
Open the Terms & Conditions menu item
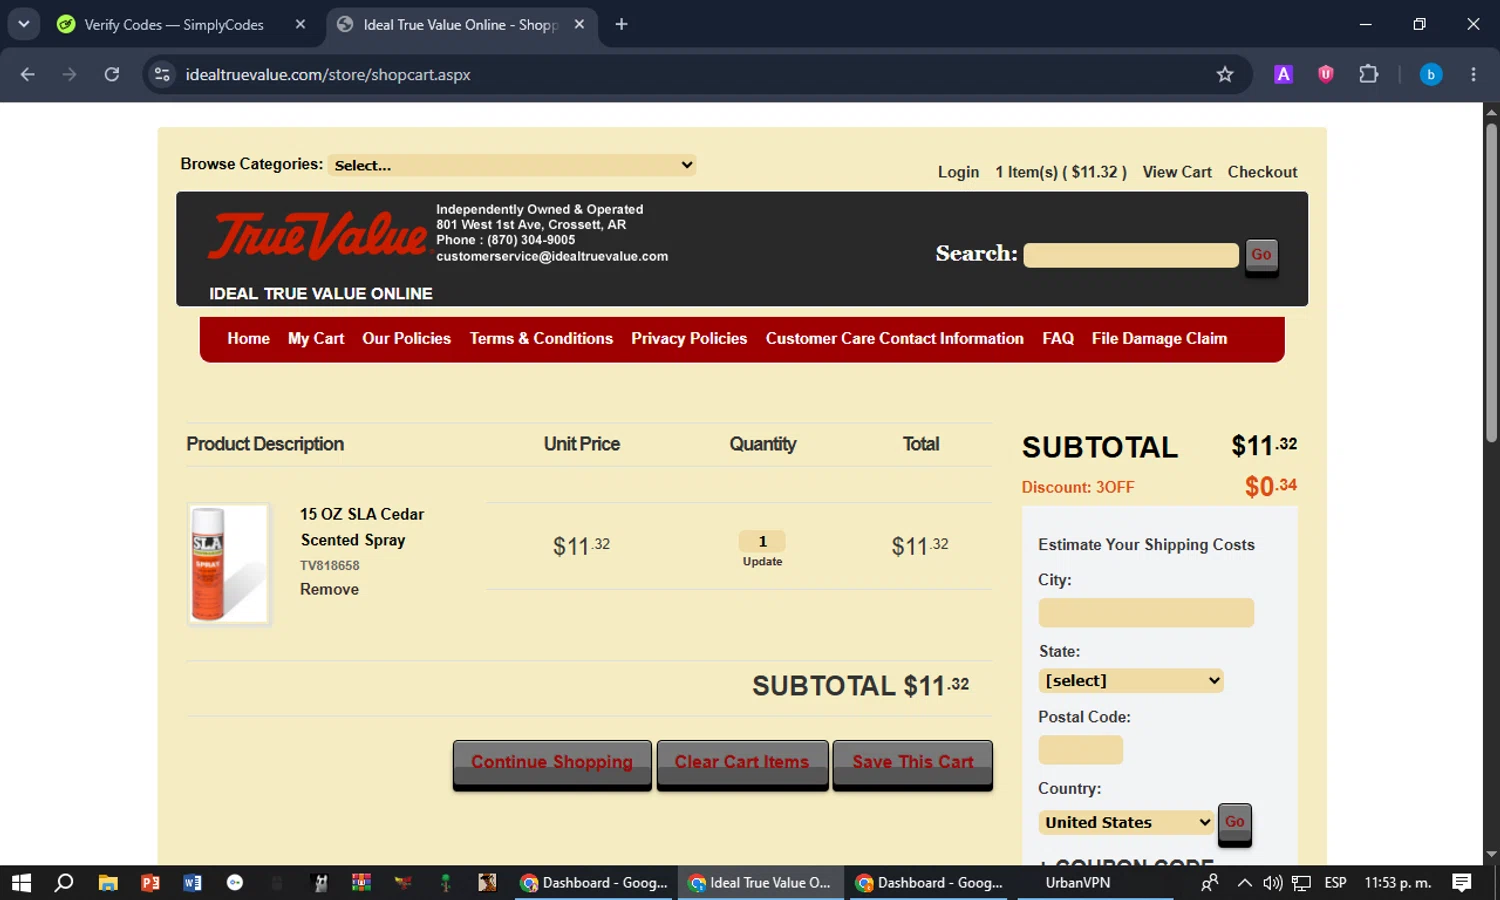click(541, 339)
